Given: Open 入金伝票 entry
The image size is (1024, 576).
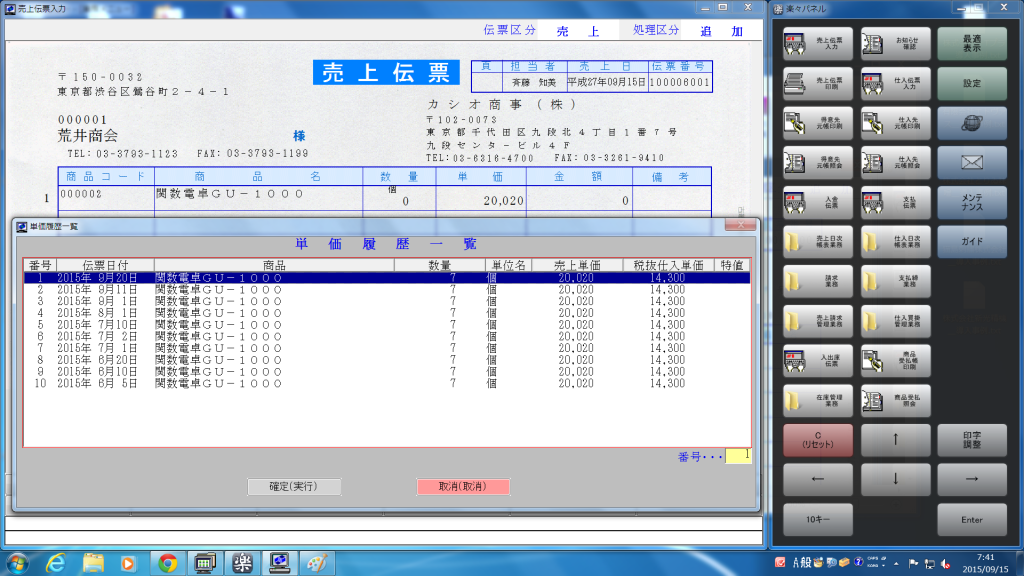Looking at the screenshot, I should (x=818, y=202).
